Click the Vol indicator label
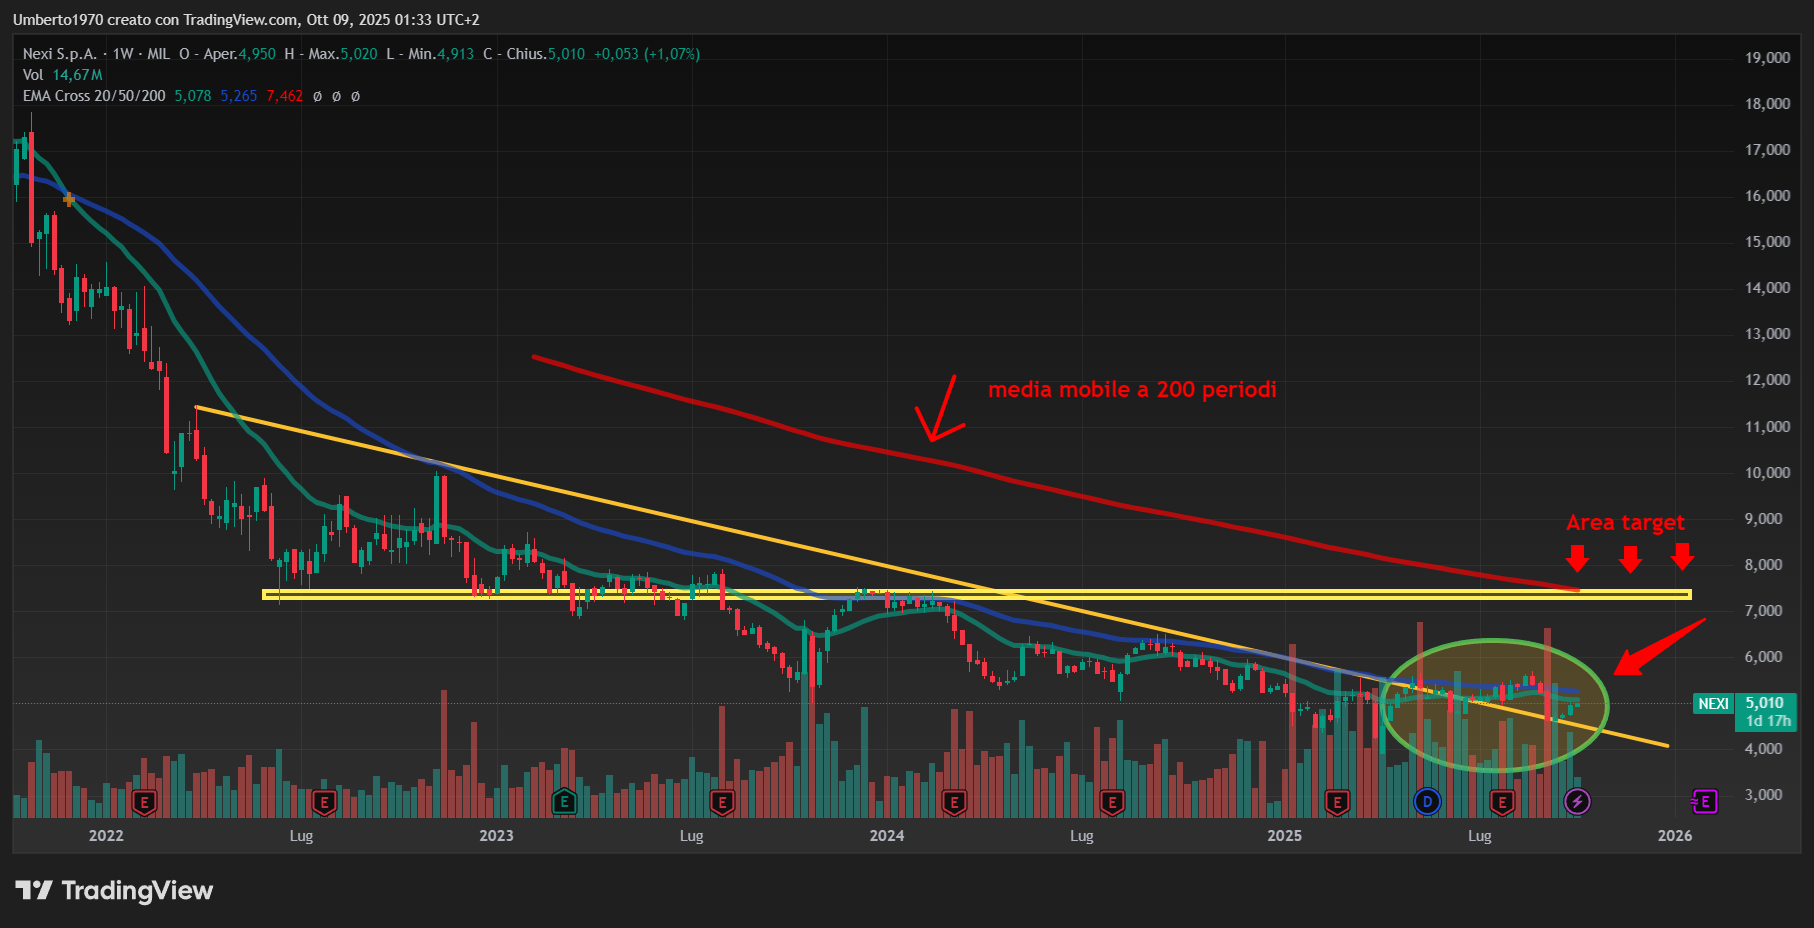Viewport: 1814px width, 928px height. (33, 75)
